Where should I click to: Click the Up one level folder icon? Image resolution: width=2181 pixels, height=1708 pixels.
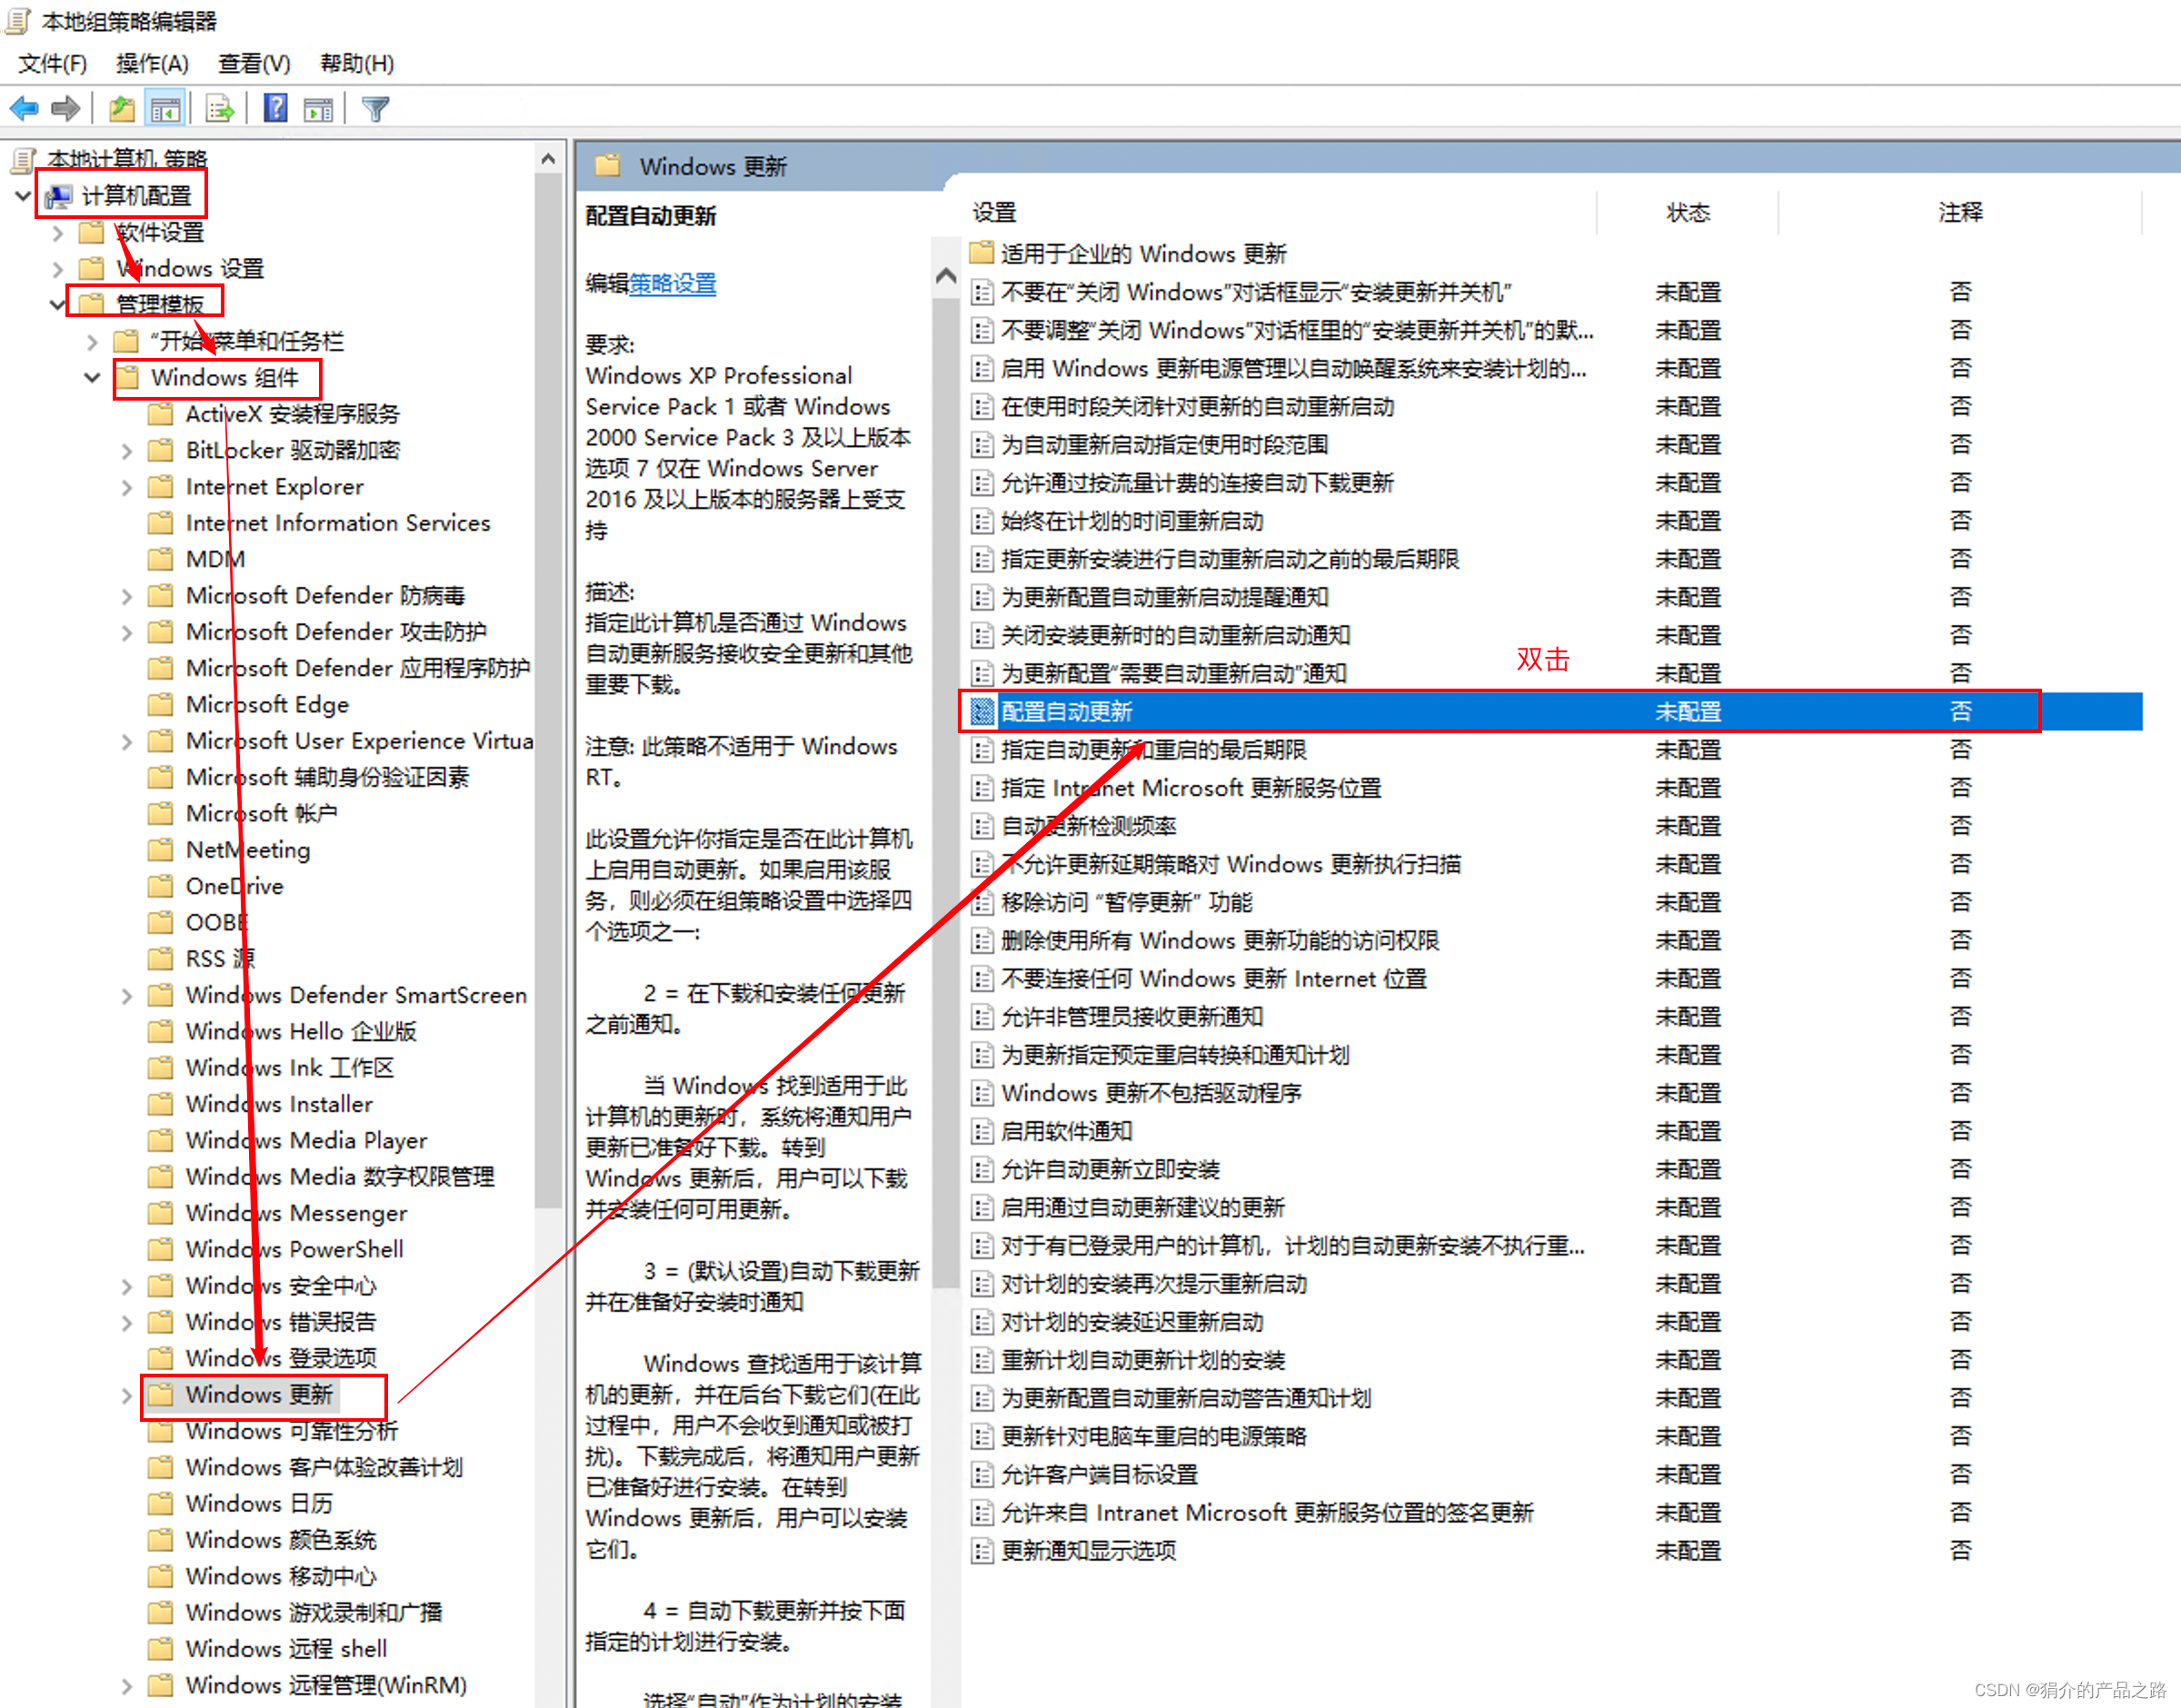click(122, 108)
